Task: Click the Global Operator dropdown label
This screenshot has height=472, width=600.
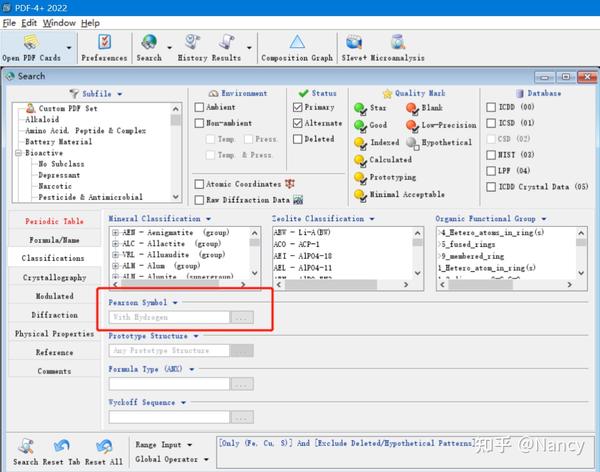Action: (166, 459)
